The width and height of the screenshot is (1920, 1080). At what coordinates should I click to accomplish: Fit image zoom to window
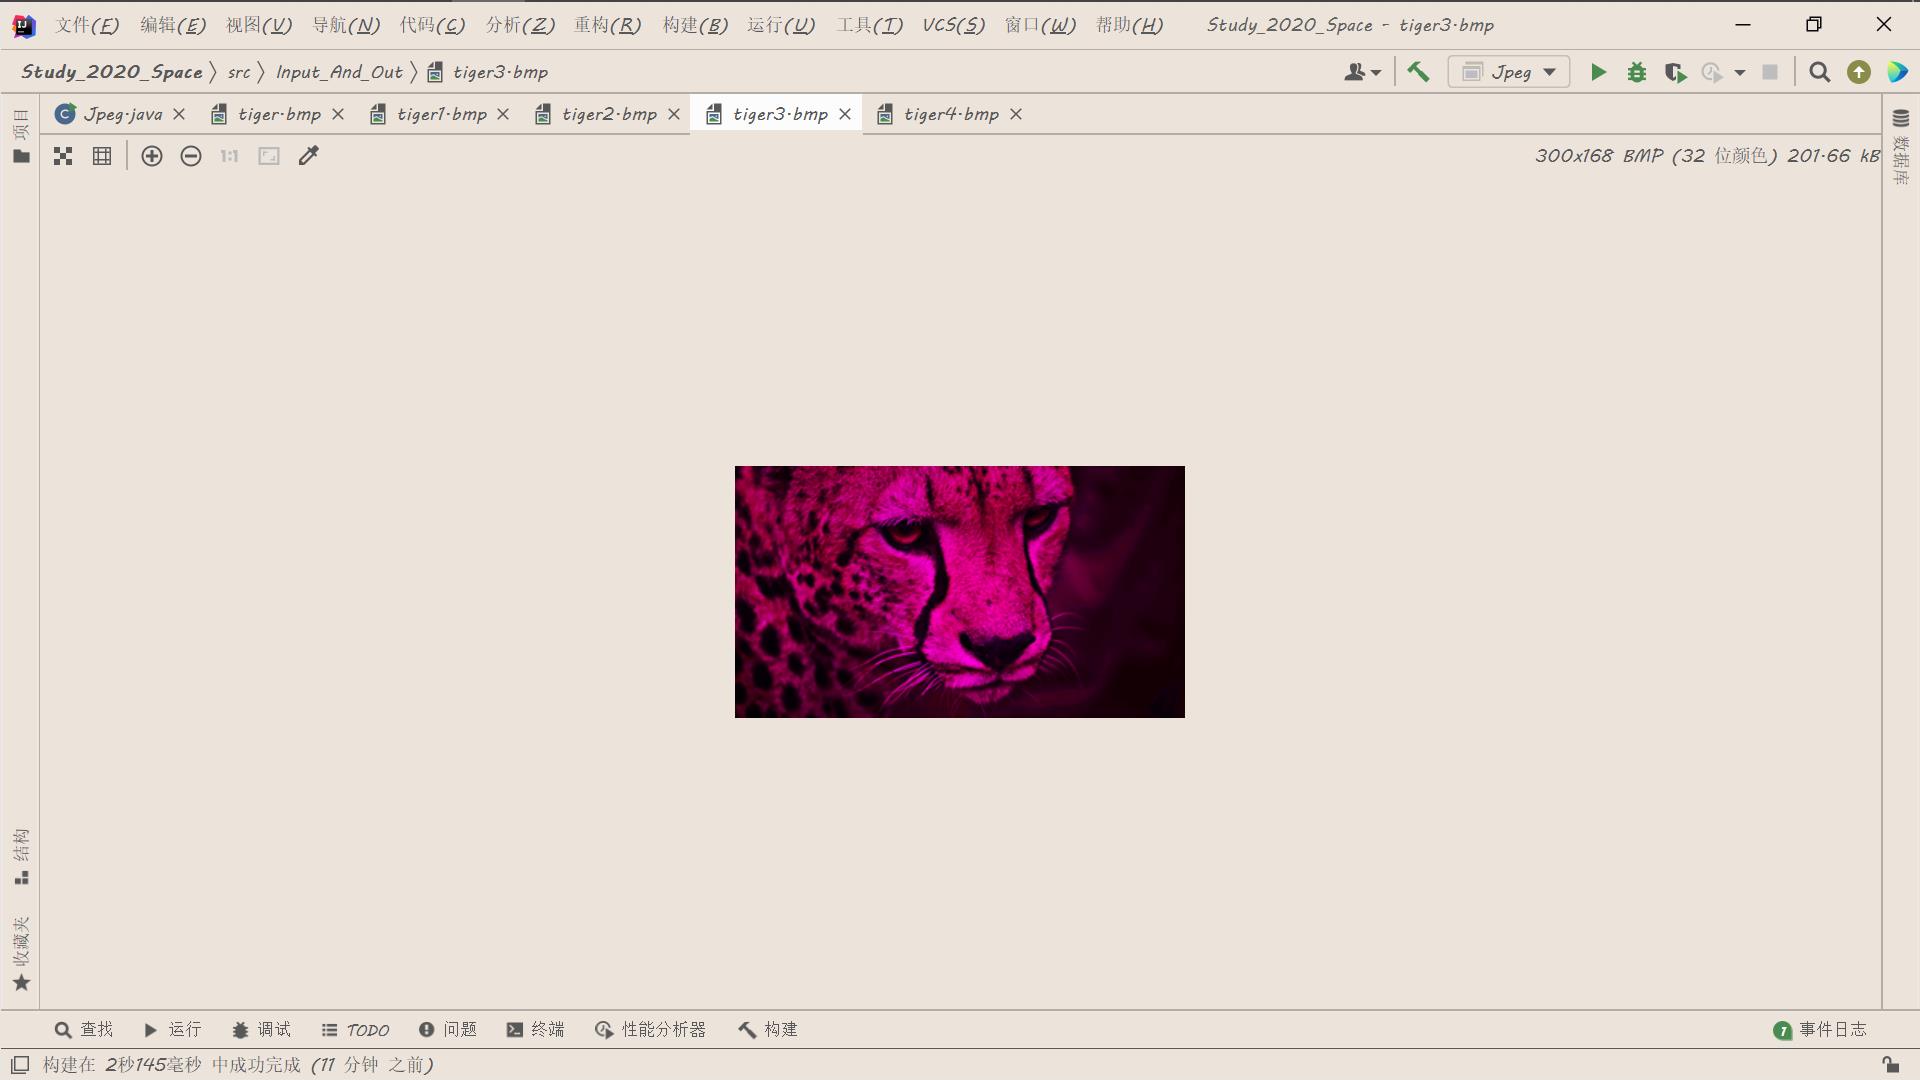tap(269, 156)
